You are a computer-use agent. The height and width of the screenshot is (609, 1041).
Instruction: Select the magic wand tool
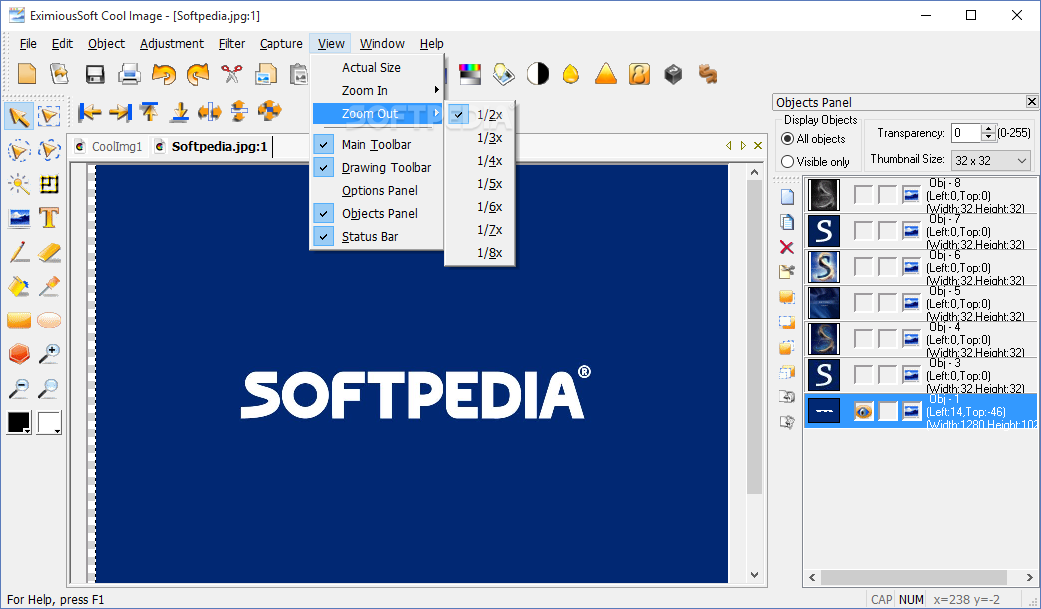(19, 184)
